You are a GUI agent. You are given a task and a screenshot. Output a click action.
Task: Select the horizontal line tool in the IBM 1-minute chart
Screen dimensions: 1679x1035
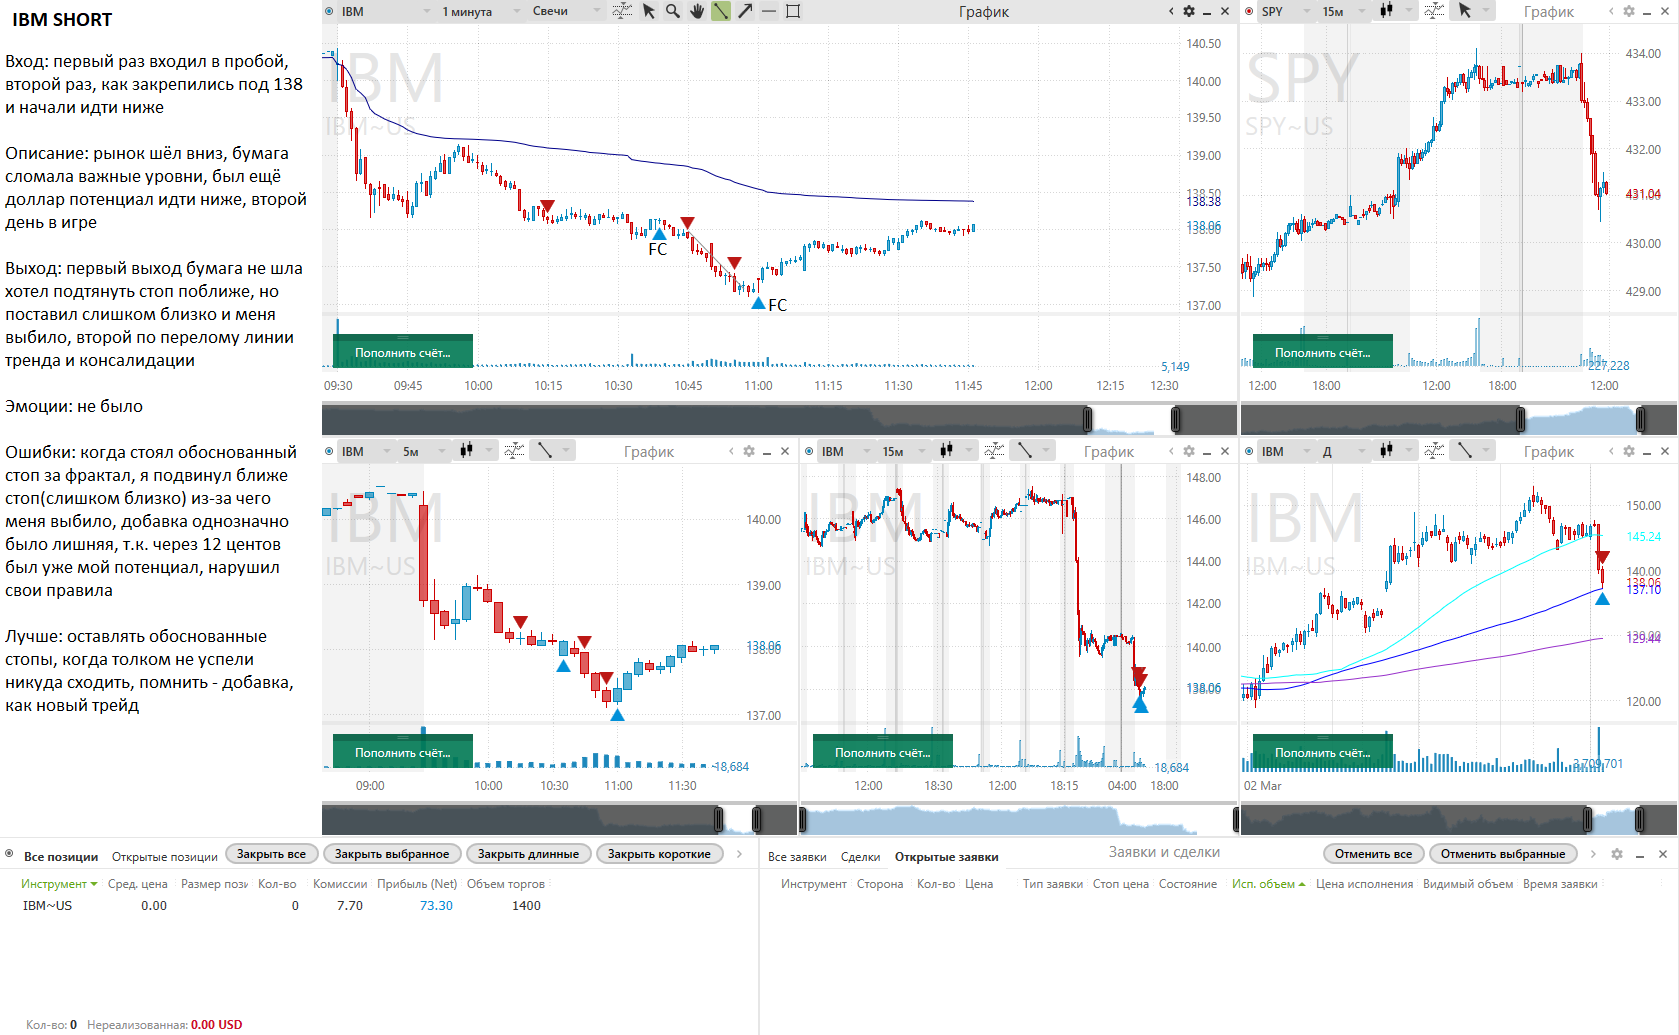tap(769, 11)
